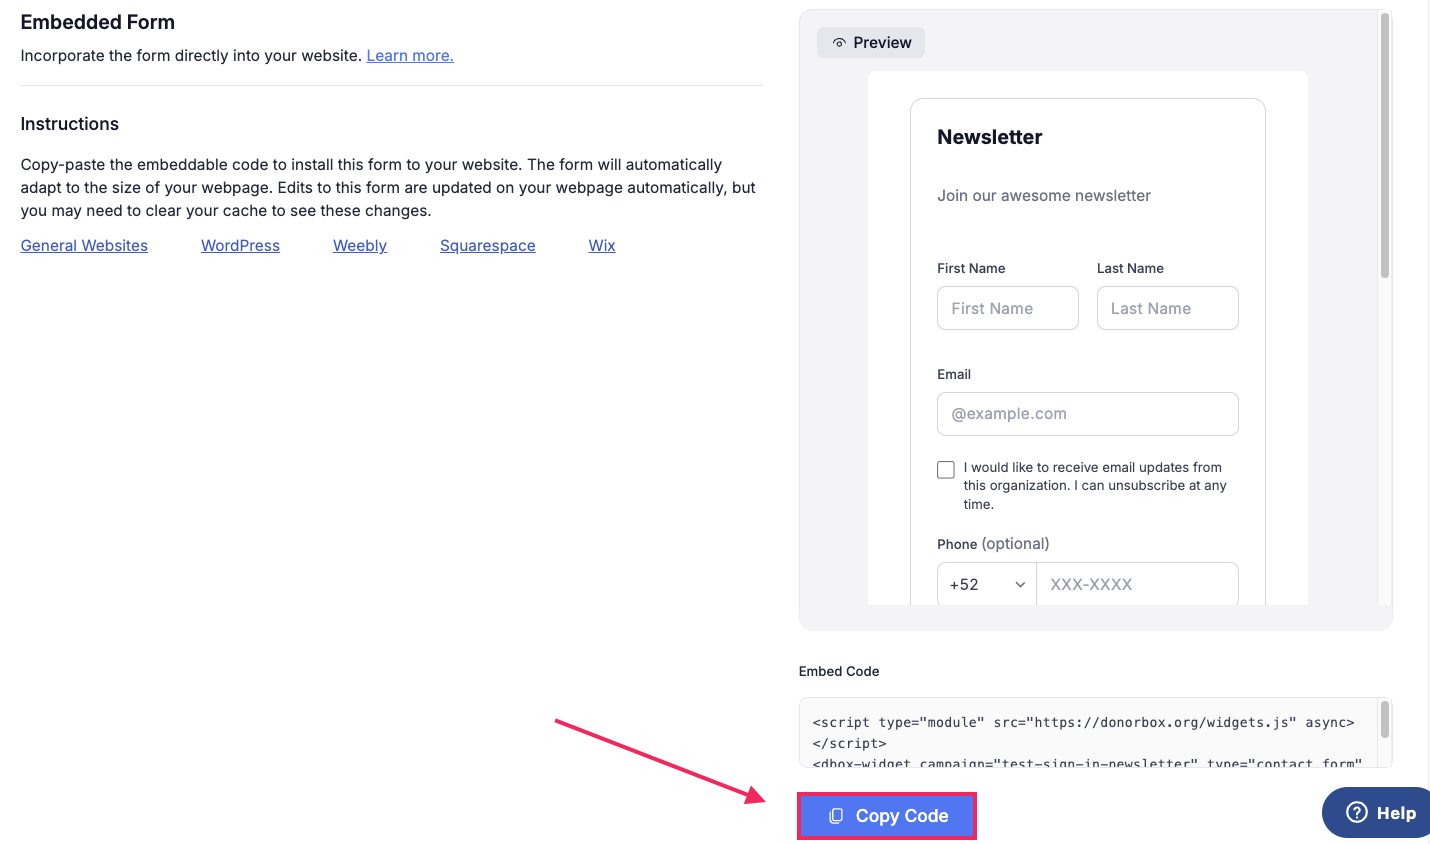
Task: Open the Squarespace embed guide
Action: tap(488, 246)
